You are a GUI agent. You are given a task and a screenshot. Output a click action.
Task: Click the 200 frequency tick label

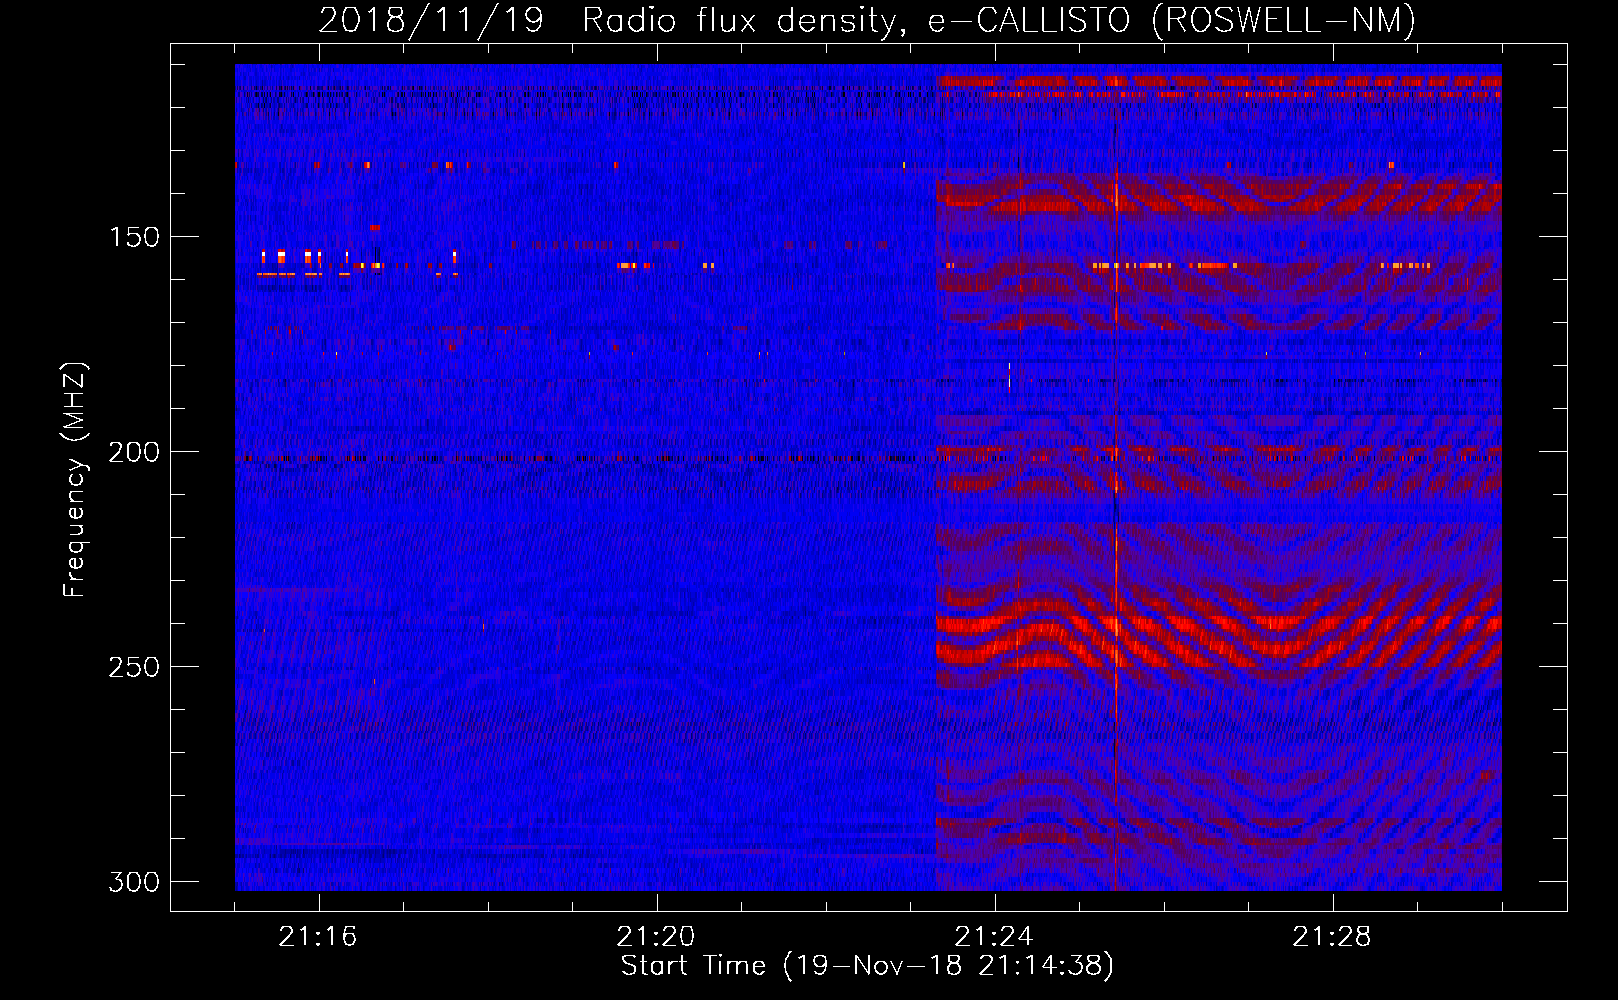[134, 452]
